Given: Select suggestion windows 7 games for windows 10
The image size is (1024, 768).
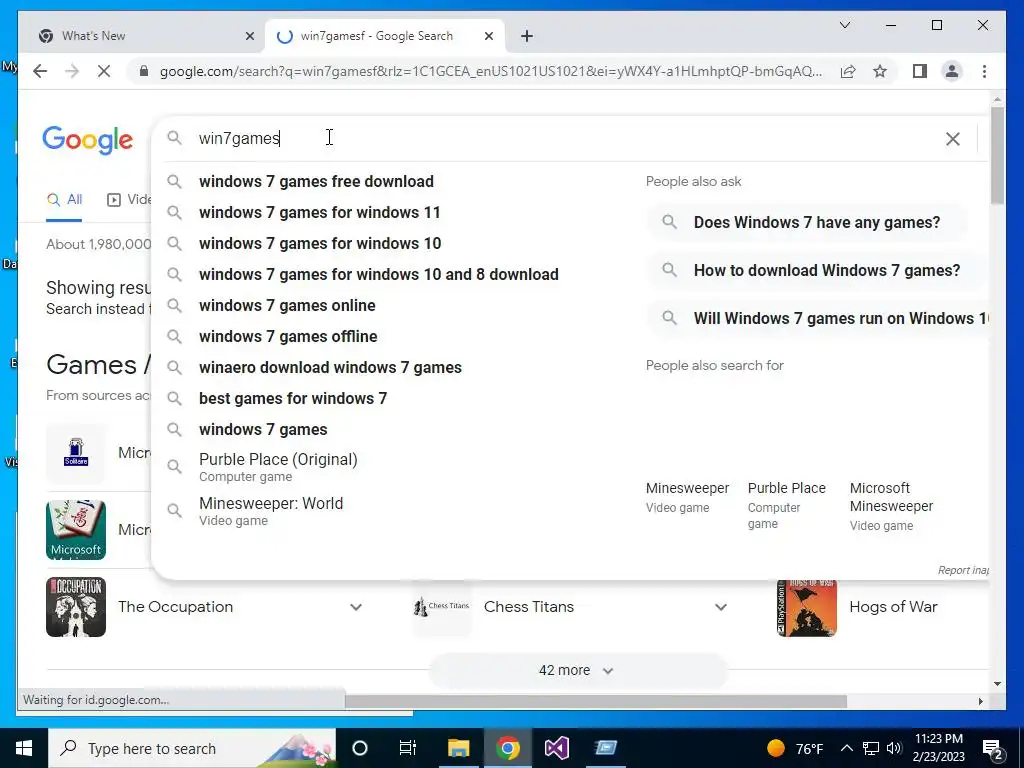Looking at the screenshot, I should pos(320,244).
